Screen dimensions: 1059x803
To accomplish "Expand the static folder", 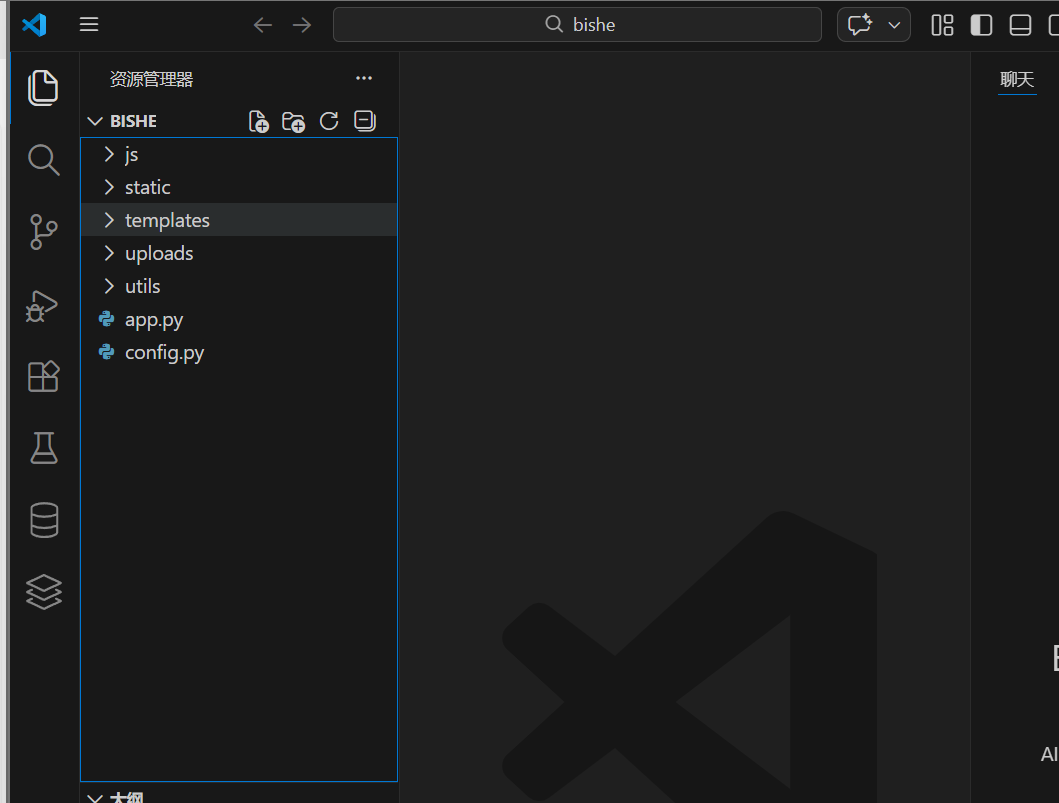I will [x=238, y=187].
